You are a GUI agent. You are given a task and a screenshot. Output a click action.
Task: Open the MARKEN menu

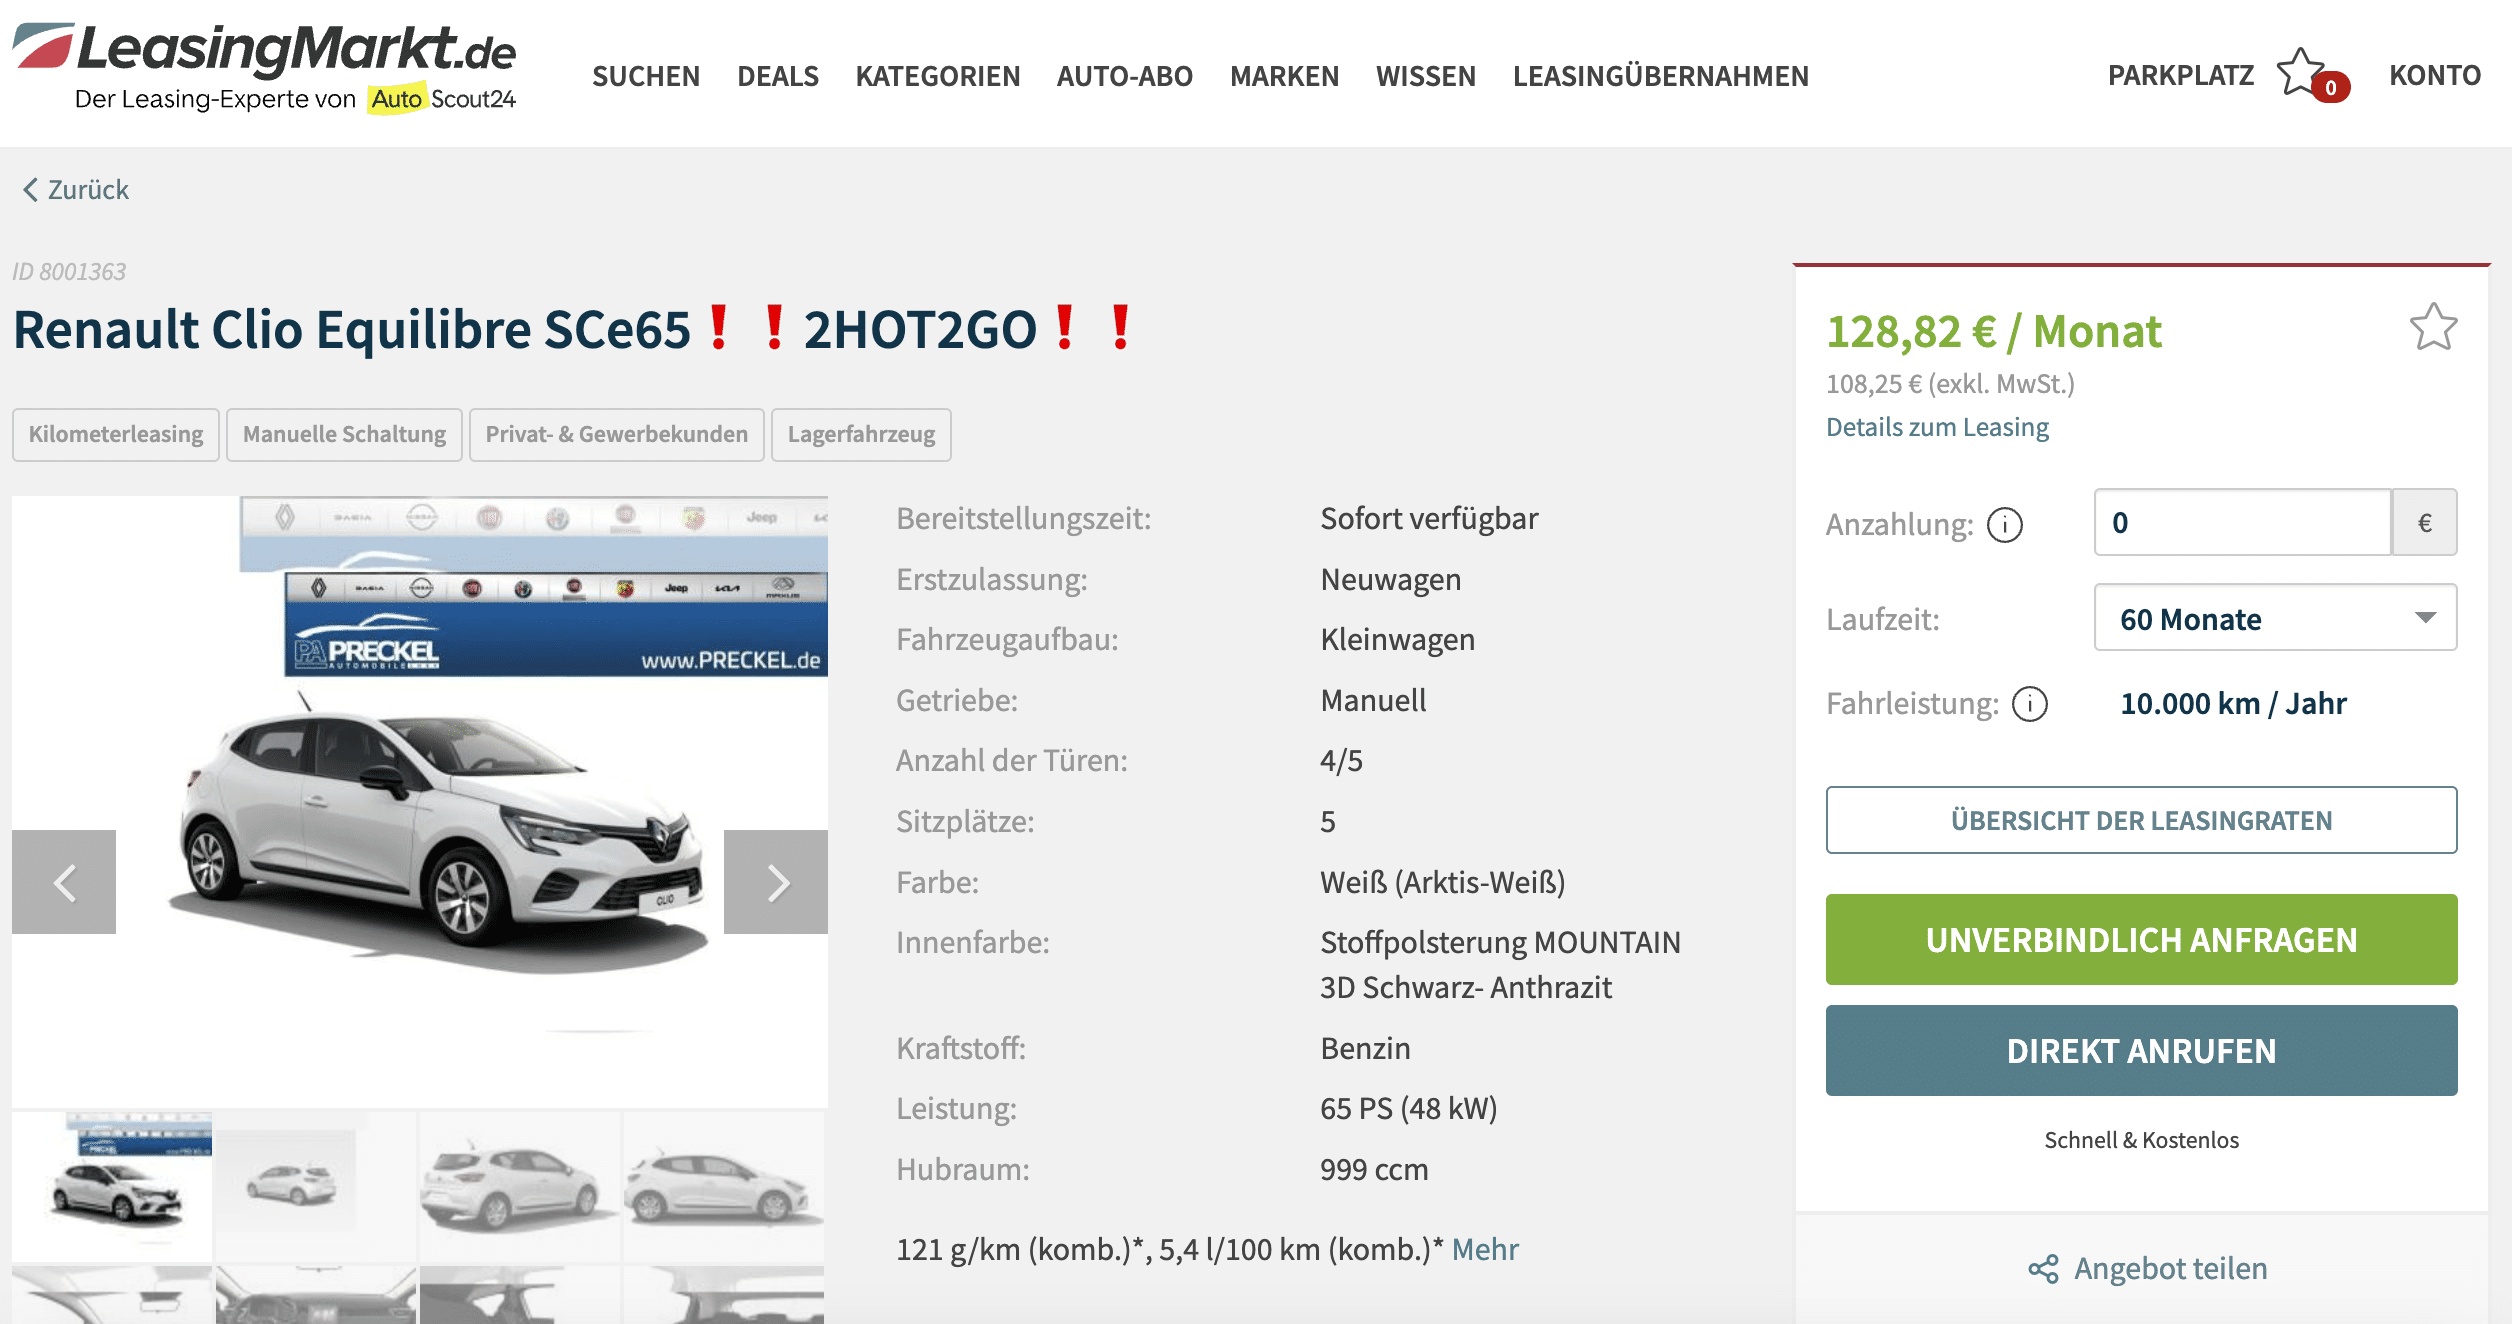pyautogui.click(x=1284, y=76)
